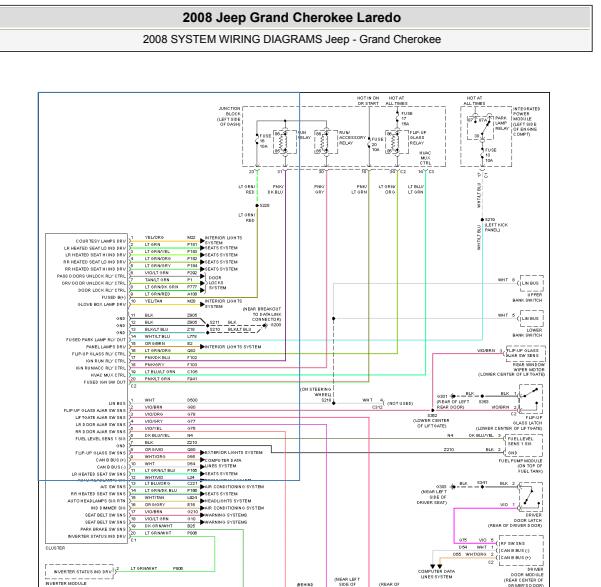Select the "RR HEATED SEAT HI IND DRV" label

pyautogui.click(x=95, y=269)
